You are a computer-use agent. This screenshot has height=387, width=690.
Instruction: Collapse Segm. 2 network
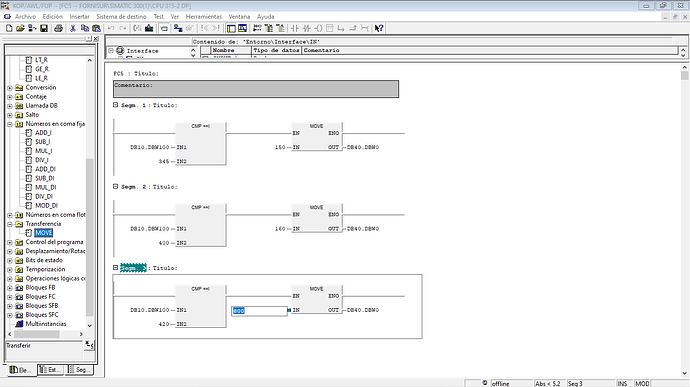[x=115, y=186]
